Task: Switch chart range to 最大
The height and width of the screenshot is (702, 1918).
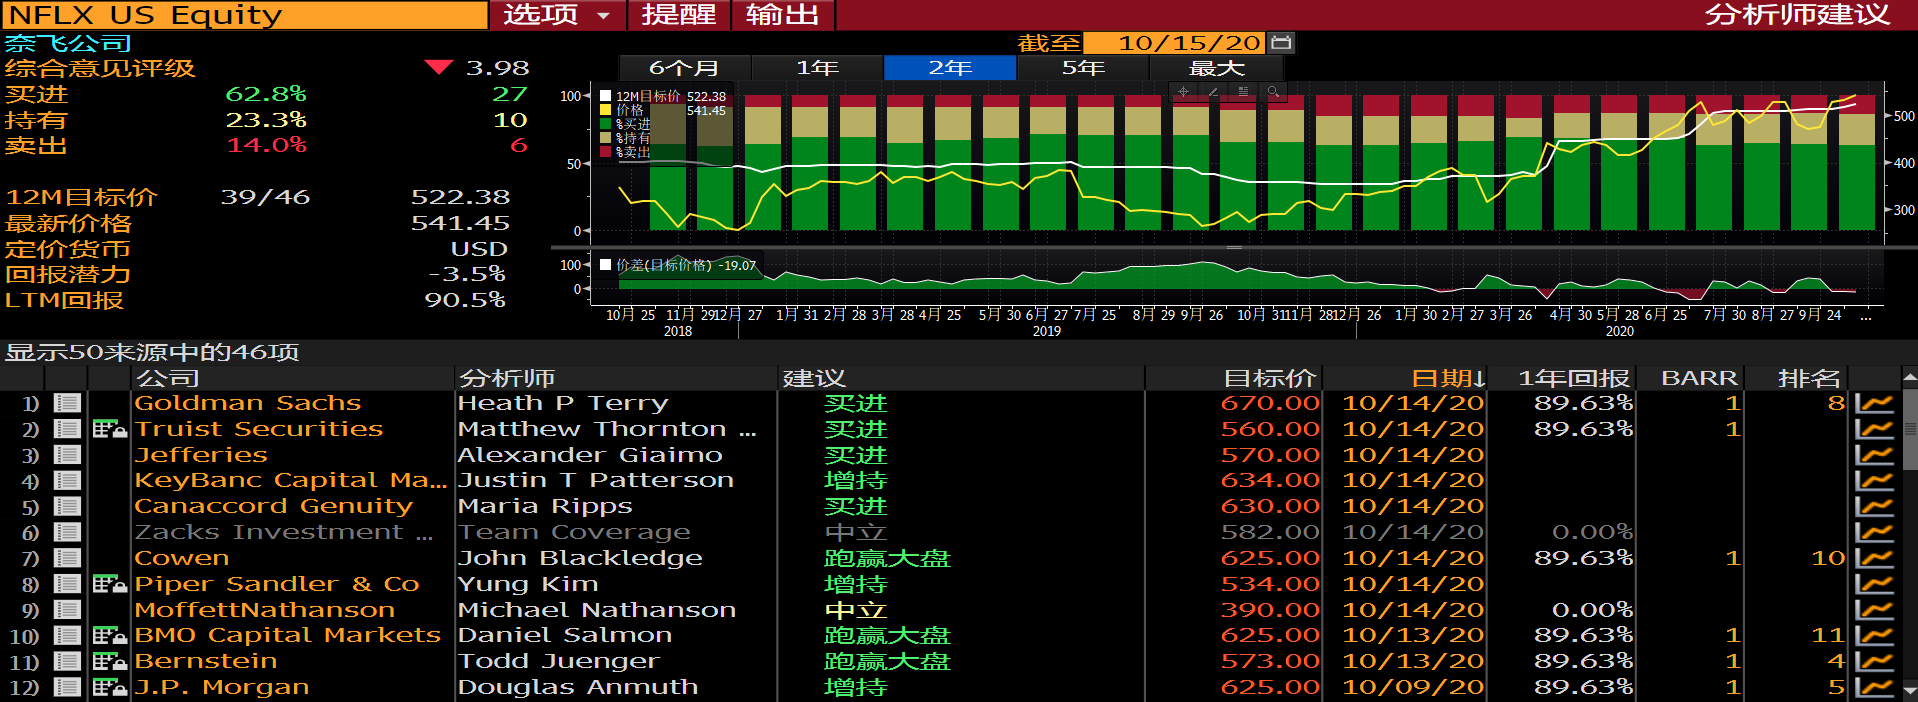Action: (1216, 68)
